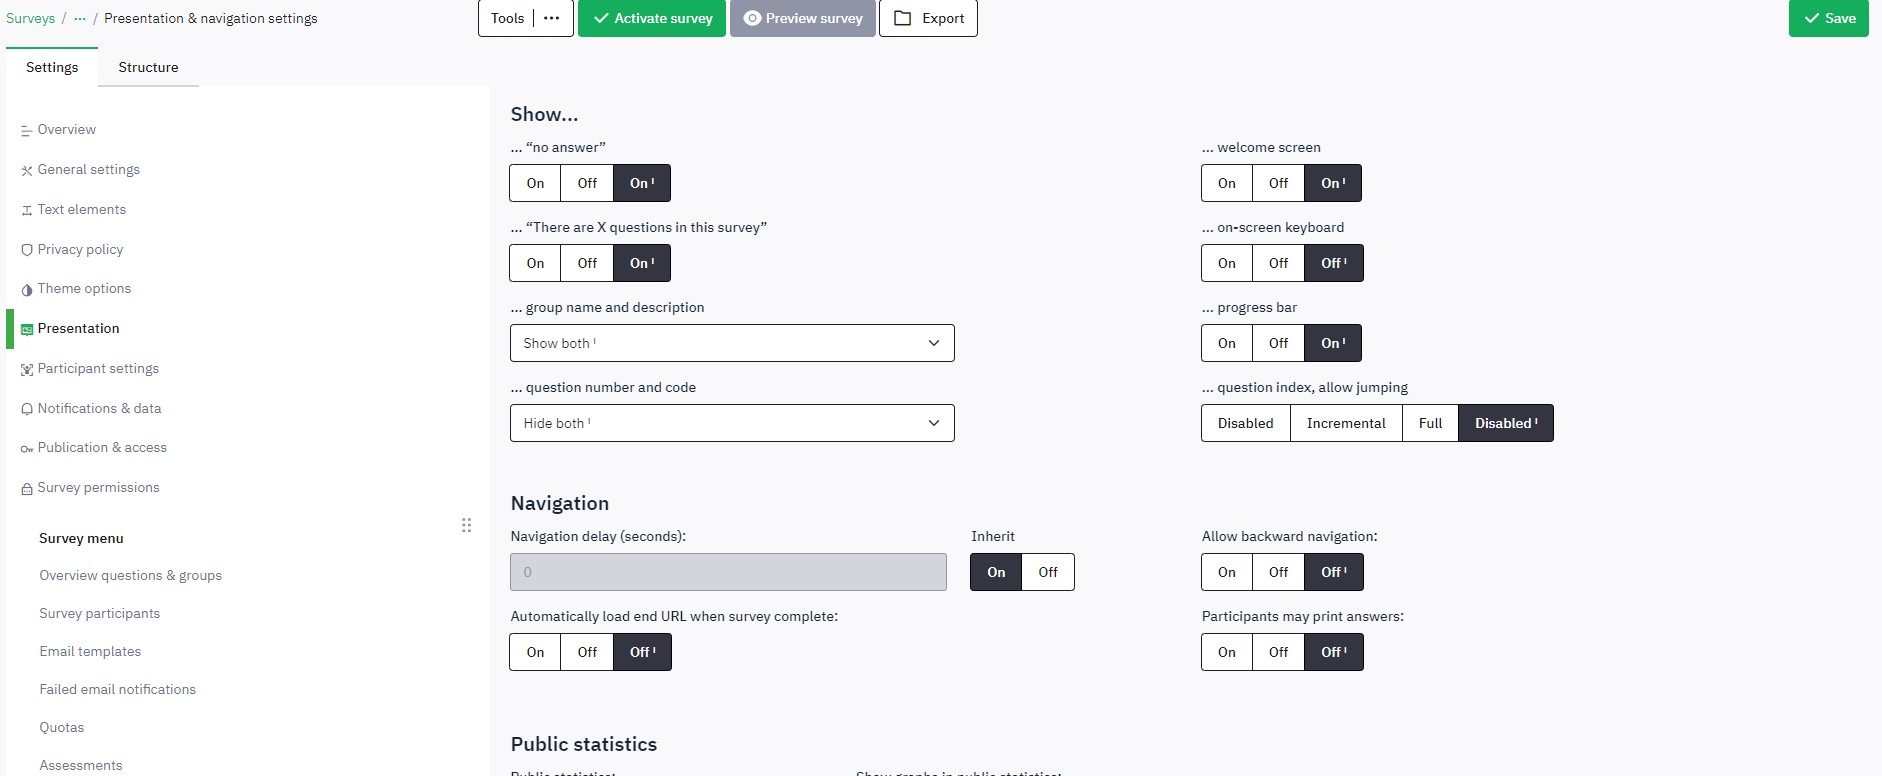The height and width of the screenshot is (776, 1882).
Task: Open the Tools ellipsis menu
Action: (x=551, y=18)
